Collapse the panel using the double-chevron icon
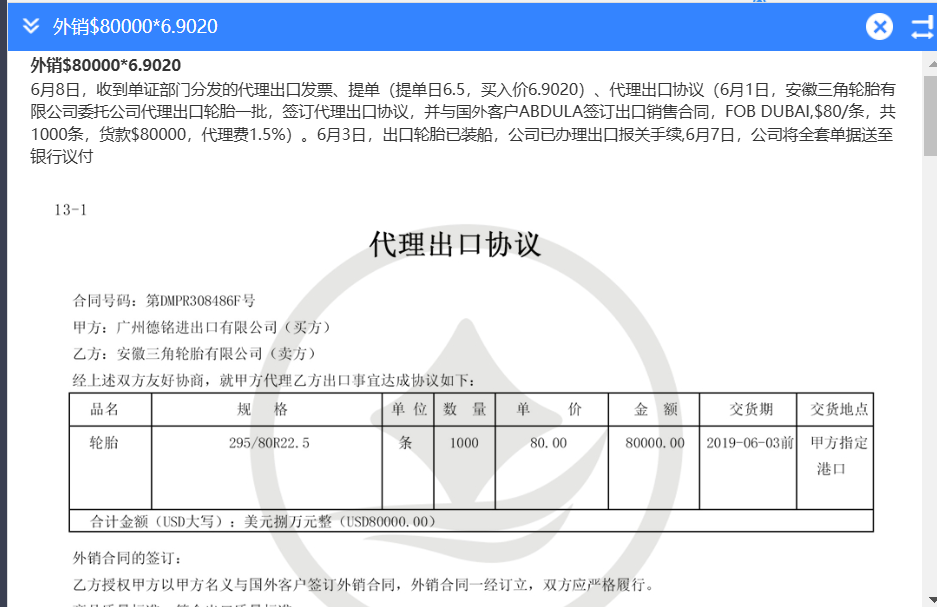The height and width of the screenshot is (607, 937). pyautogui.click(x=30, y=26)
